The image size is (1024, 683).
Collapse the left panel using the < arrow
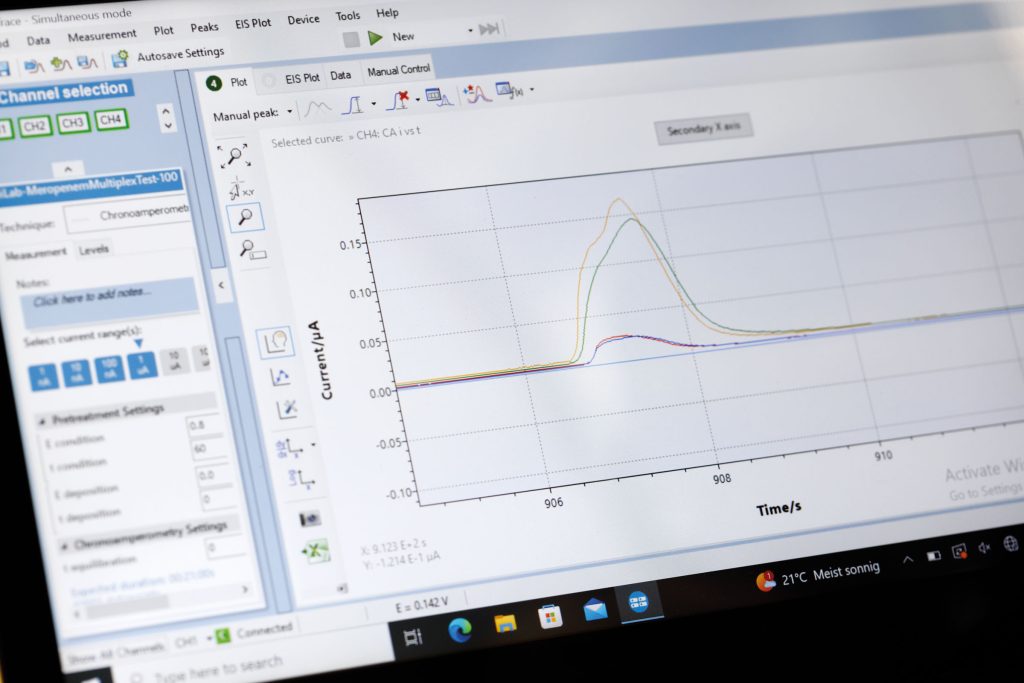tap(221, 285)
